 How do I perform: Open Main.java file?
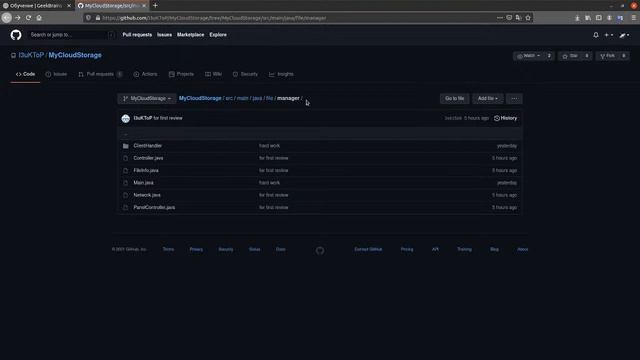(x=143, y=183)
